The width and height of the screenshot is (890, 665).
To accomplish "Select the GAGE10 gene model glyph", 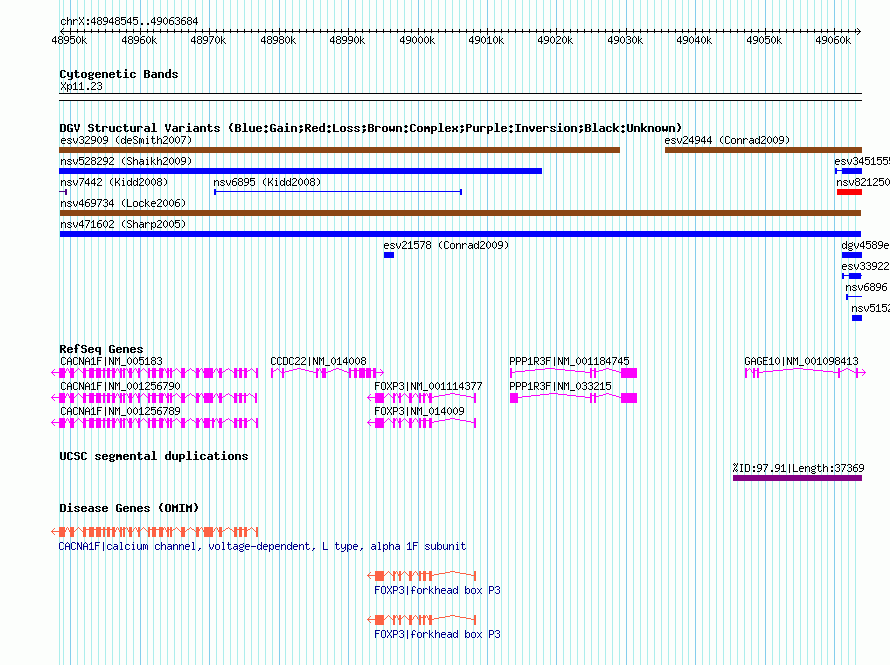I will click(x=805, y=373).
